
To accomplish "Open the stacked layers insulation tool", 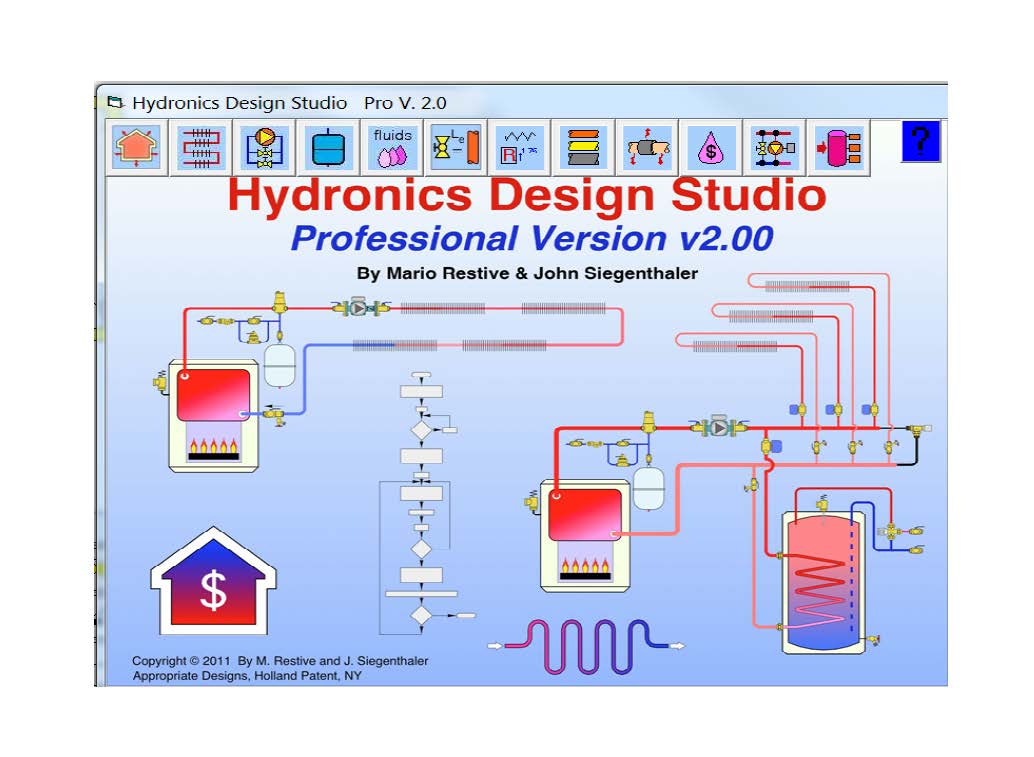I will [x=583, y=148].
